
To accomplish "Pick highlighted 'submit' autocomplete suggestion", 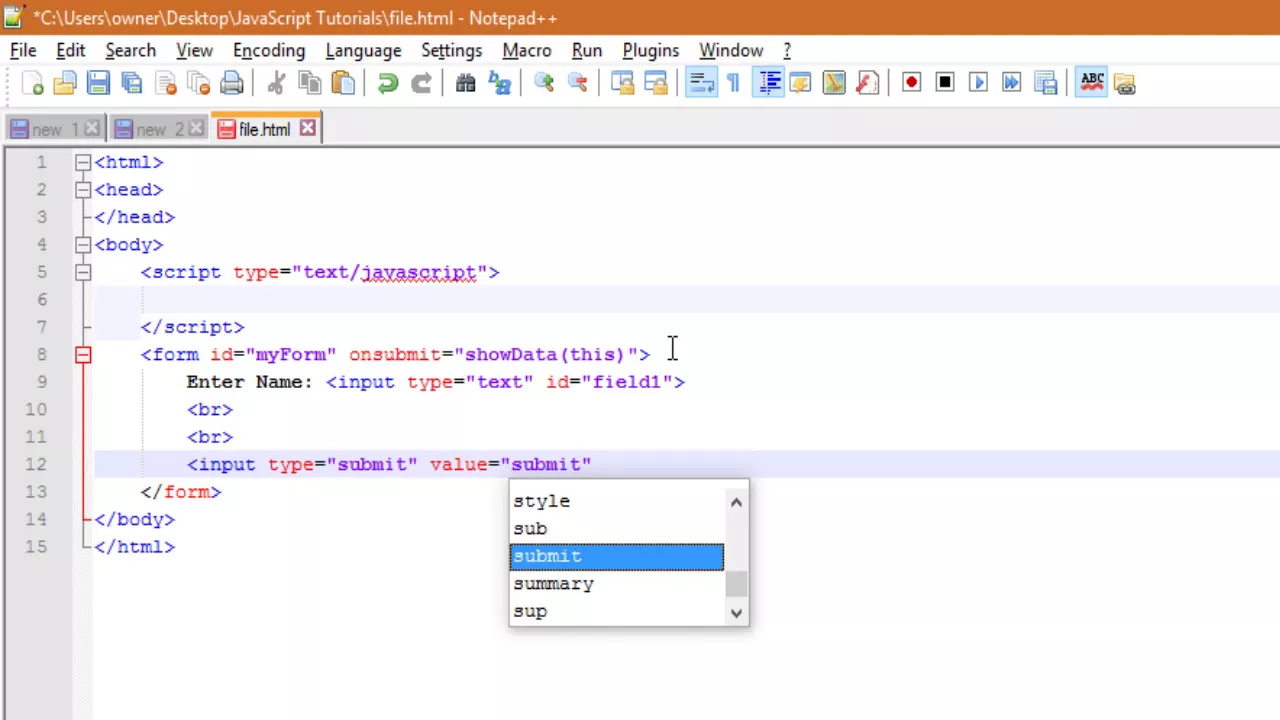I will [x=616, y=556].
